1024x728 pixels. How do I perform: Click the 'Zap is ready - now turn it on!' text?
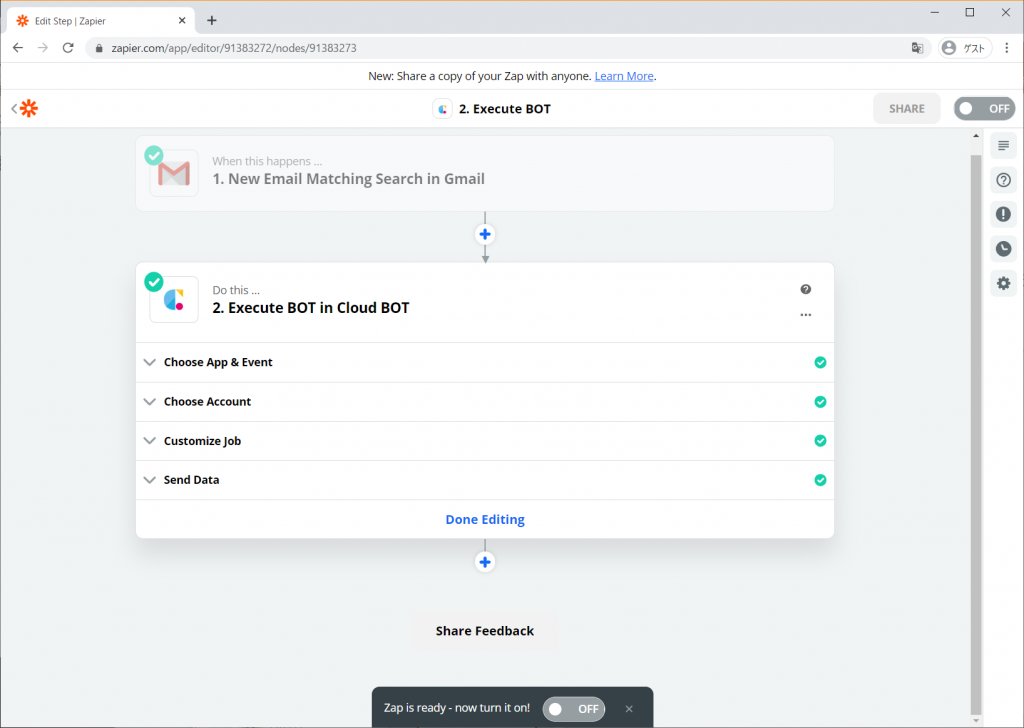coord(456,708)
